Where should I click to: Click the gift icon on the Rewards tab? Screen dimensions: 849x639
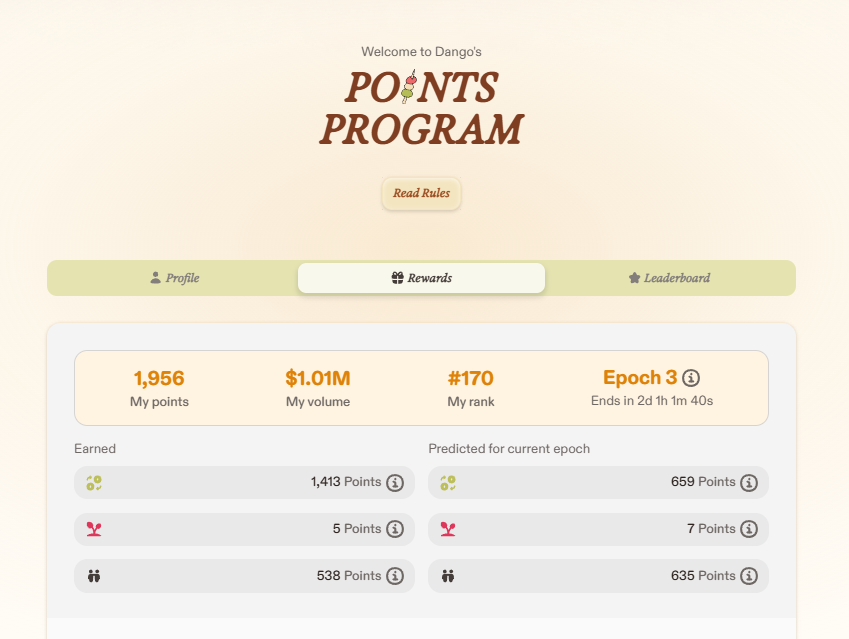(x=397, y=278)
